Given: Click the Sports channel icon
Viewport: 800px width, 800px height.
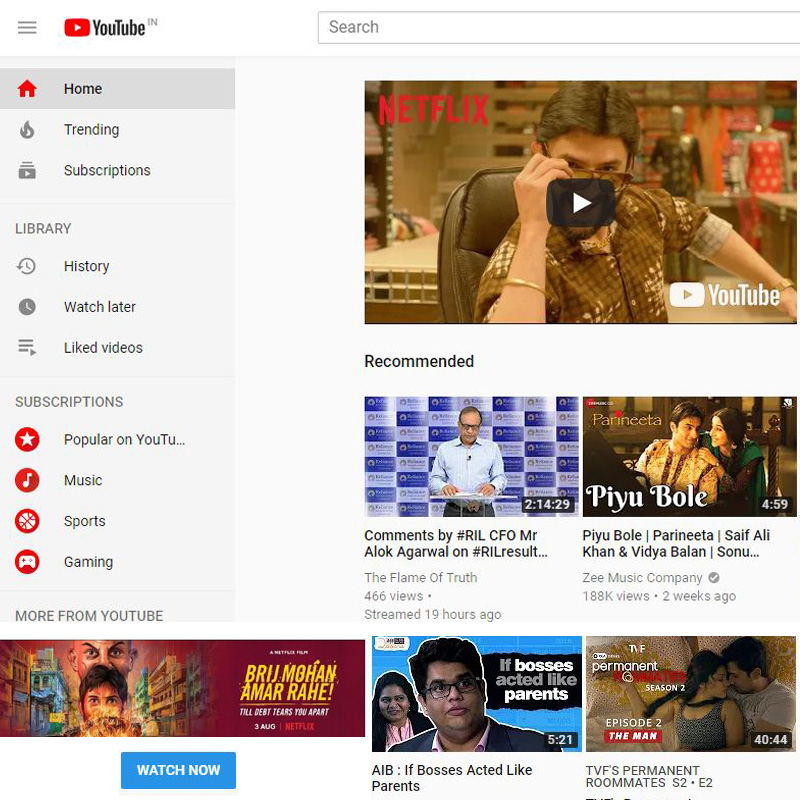Looking at the screenshot, I should [x=28, y=521].
